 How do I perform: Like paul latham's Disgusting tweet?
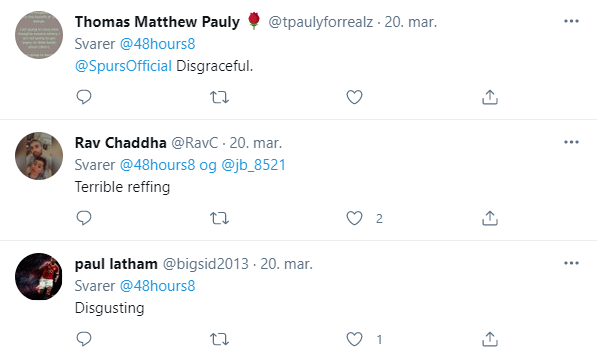point(354,339)
